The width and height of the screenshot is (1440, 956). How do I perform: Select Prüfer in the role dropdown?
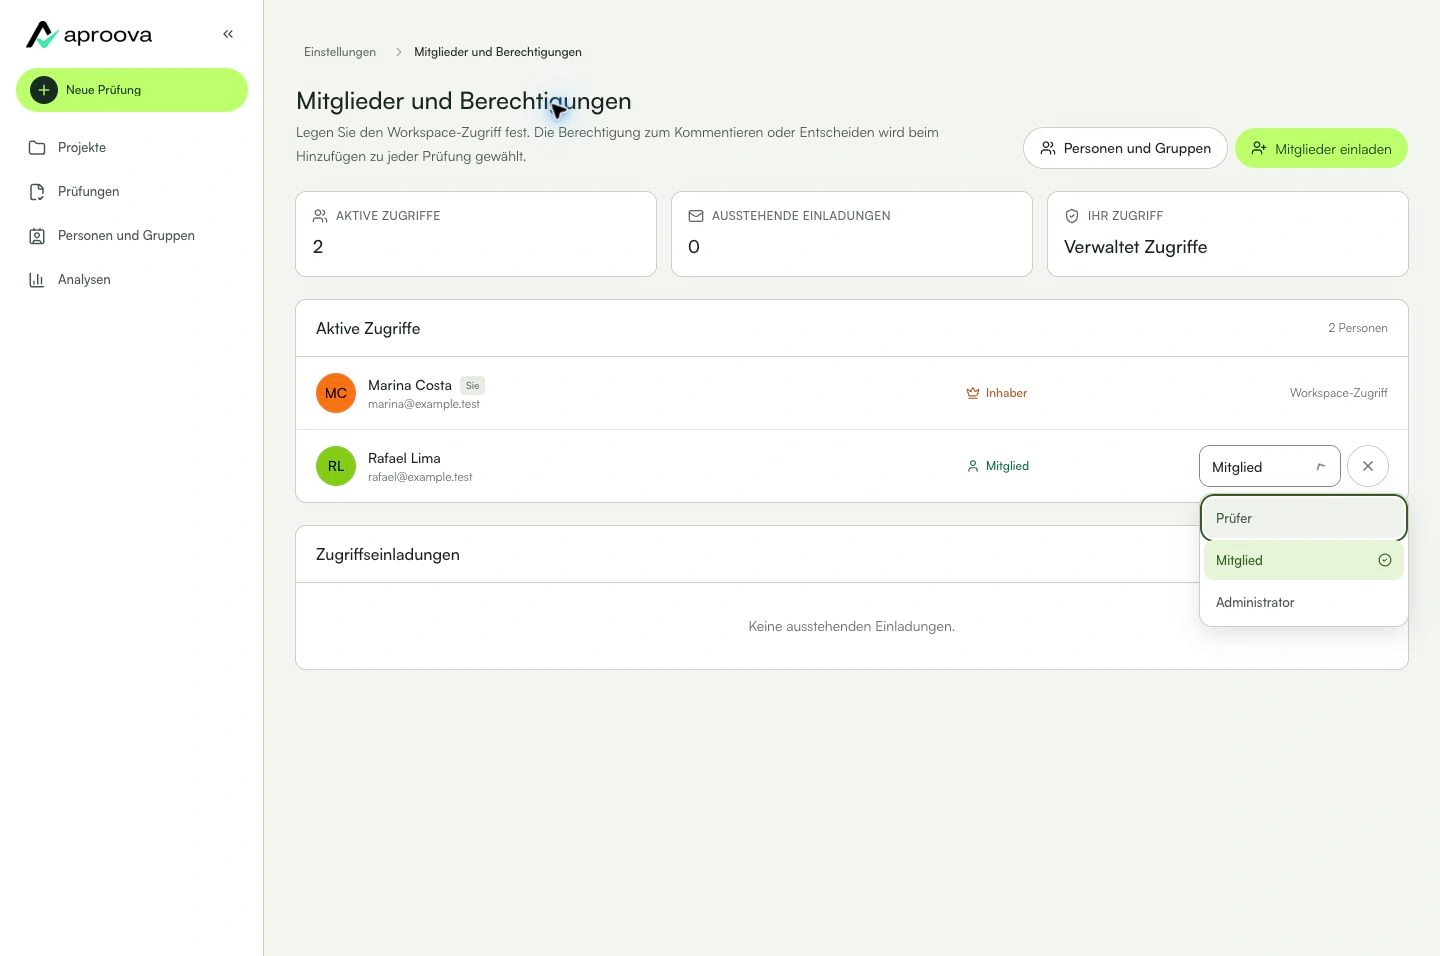(1304, 518)
